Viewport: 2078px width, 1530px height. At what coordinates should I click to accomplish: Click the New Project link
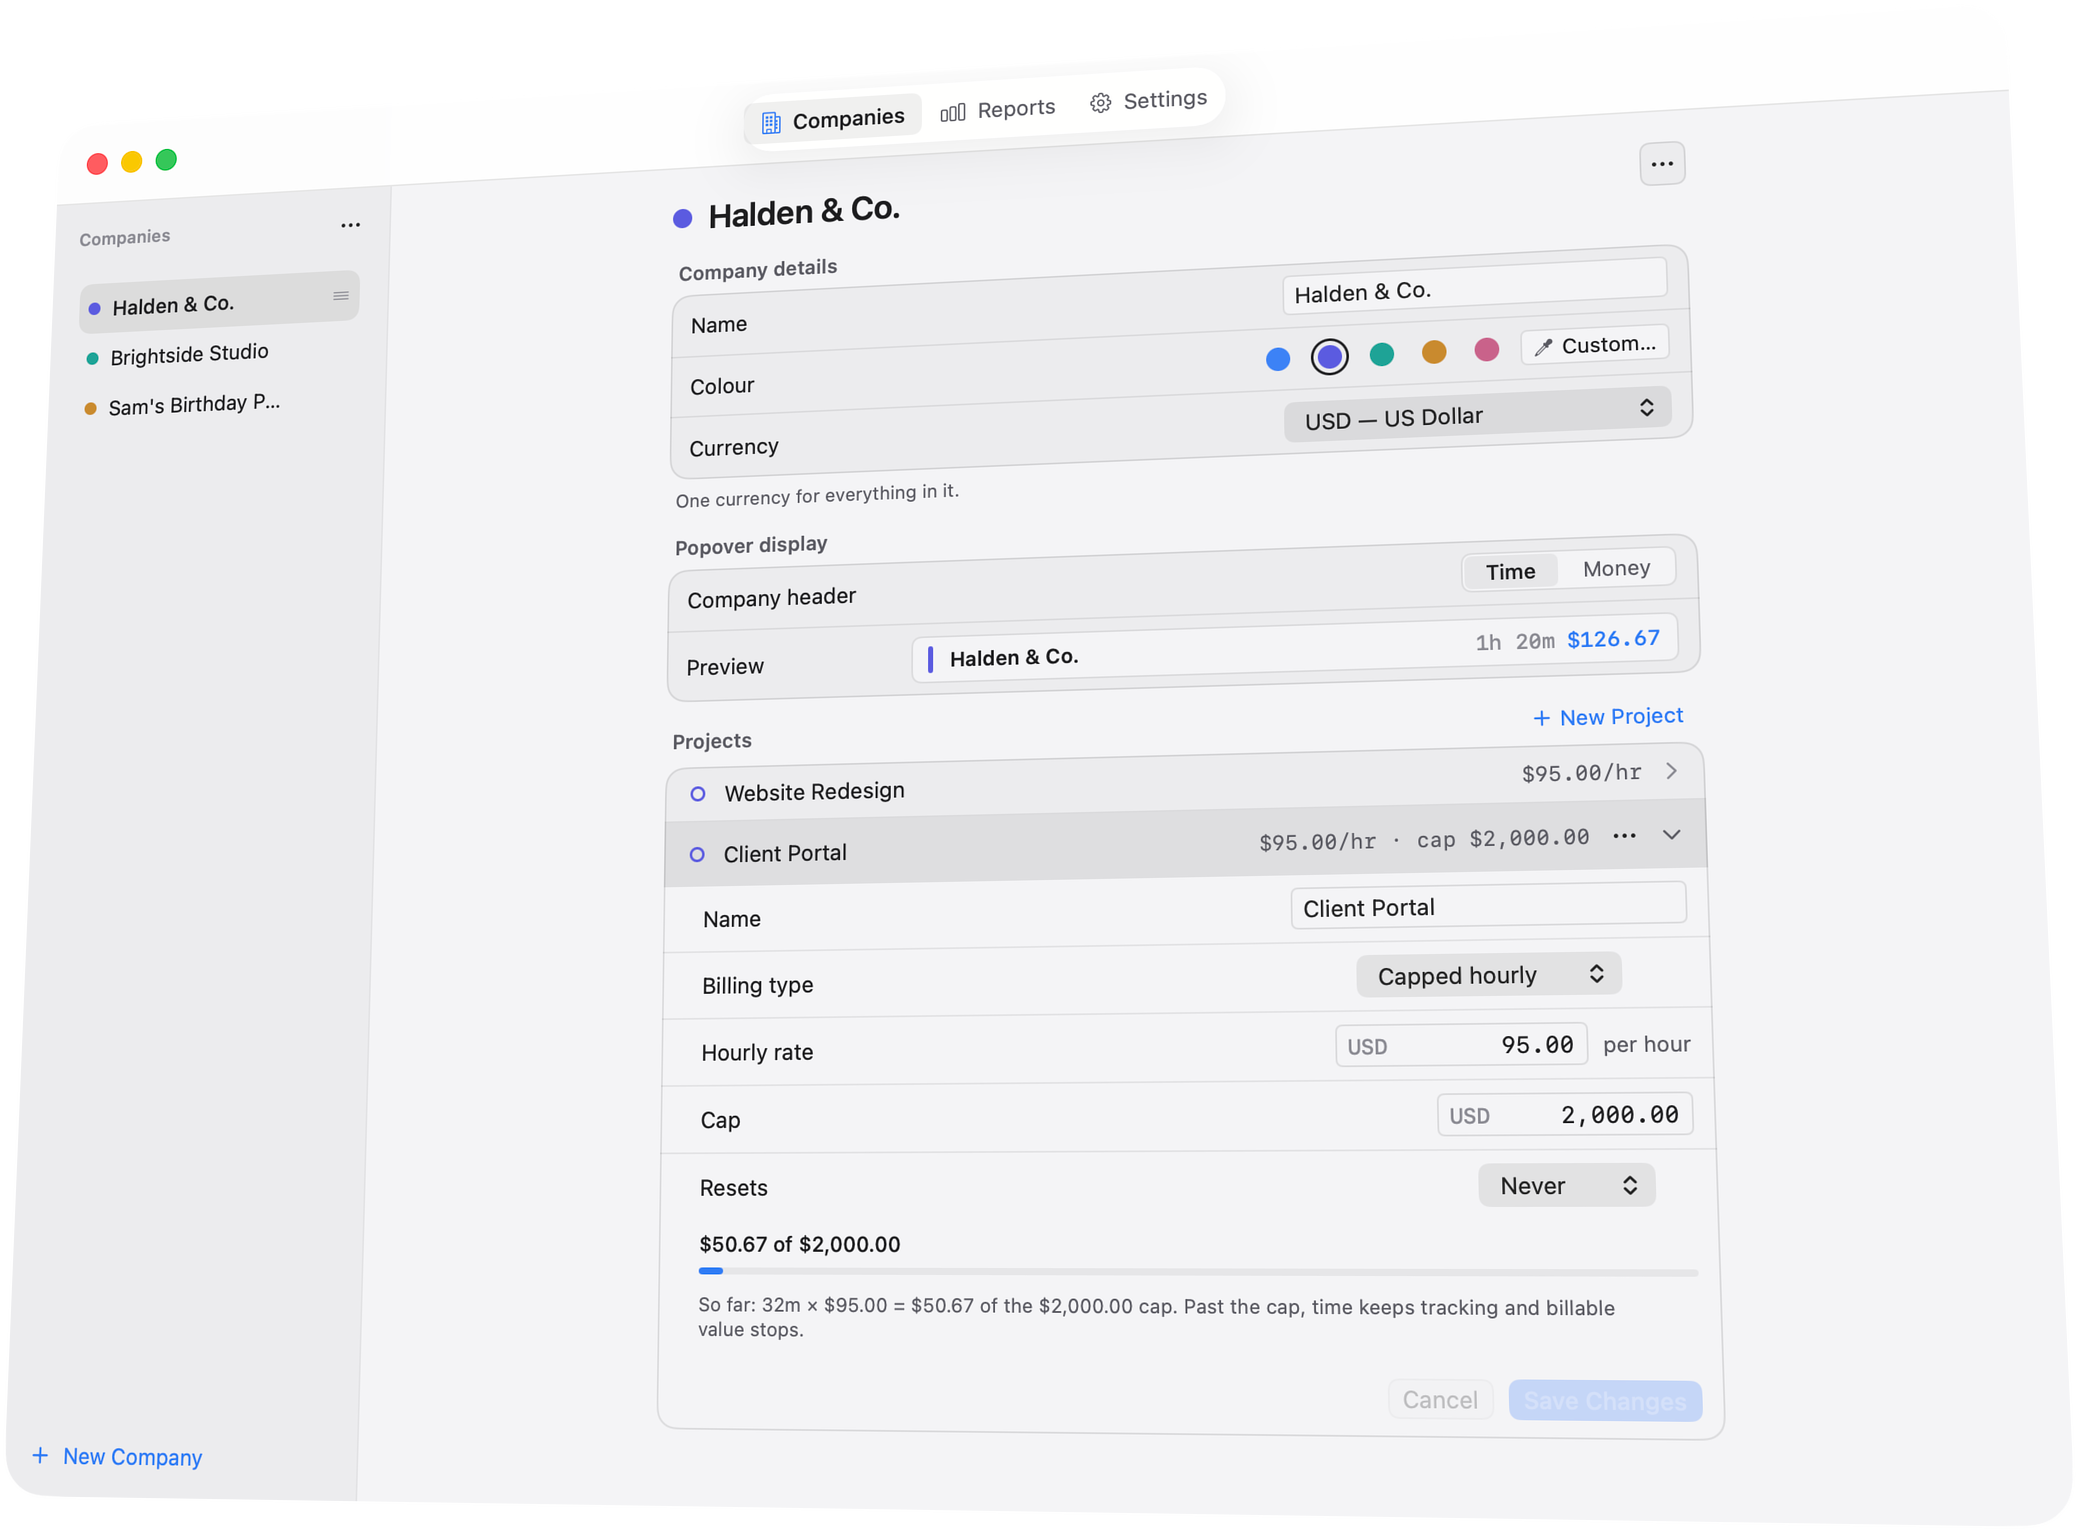1608,716
